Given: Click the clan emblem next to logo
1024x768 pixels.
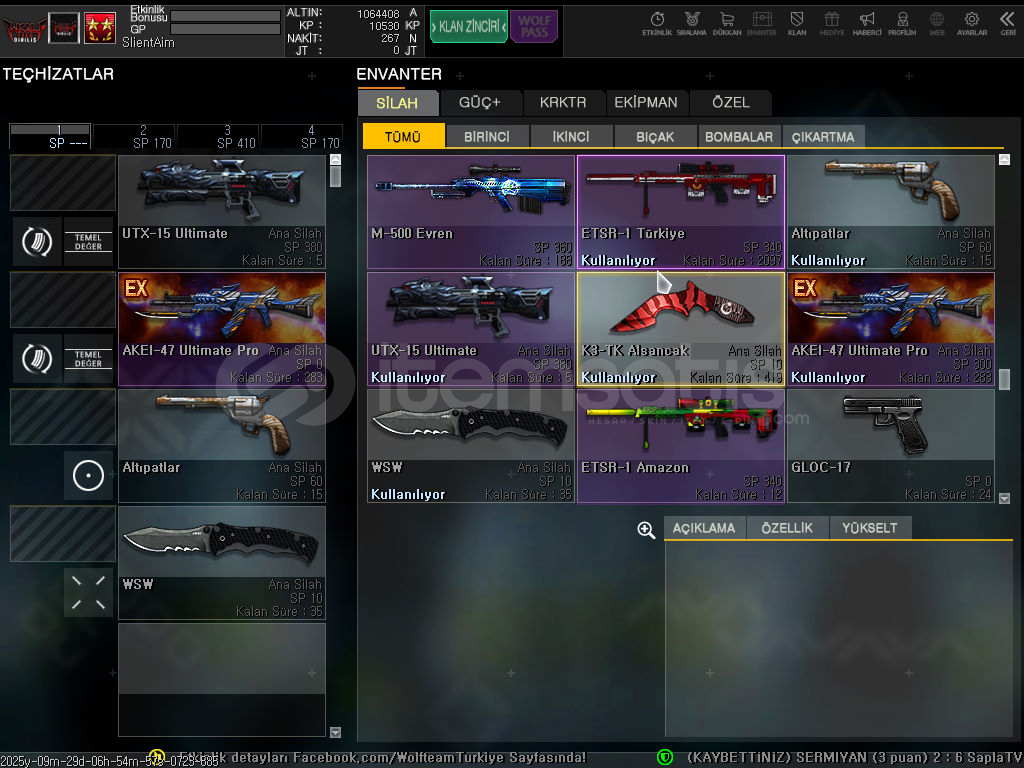Looking at the screenshot, I should (64, 28).
